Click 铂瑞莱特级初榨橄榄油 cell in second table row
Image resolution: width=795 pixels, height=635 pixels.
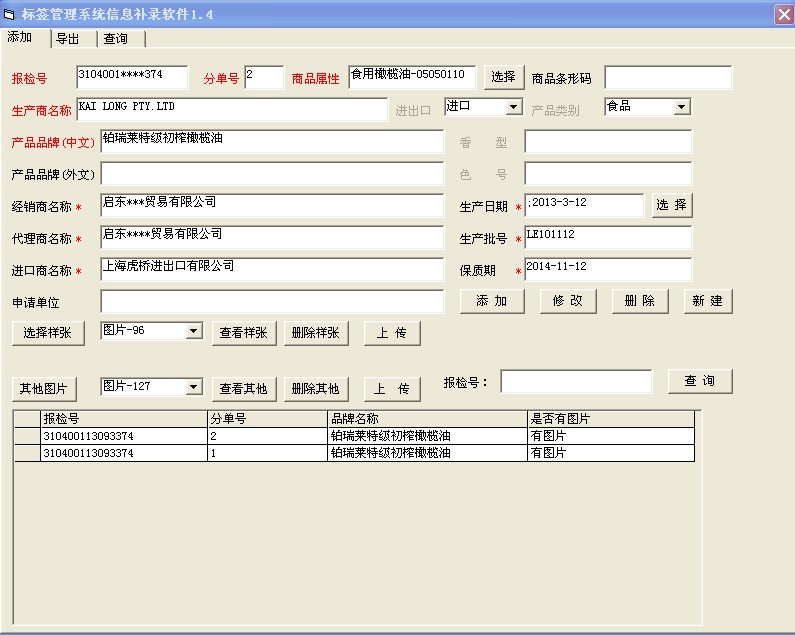(427, 453)
